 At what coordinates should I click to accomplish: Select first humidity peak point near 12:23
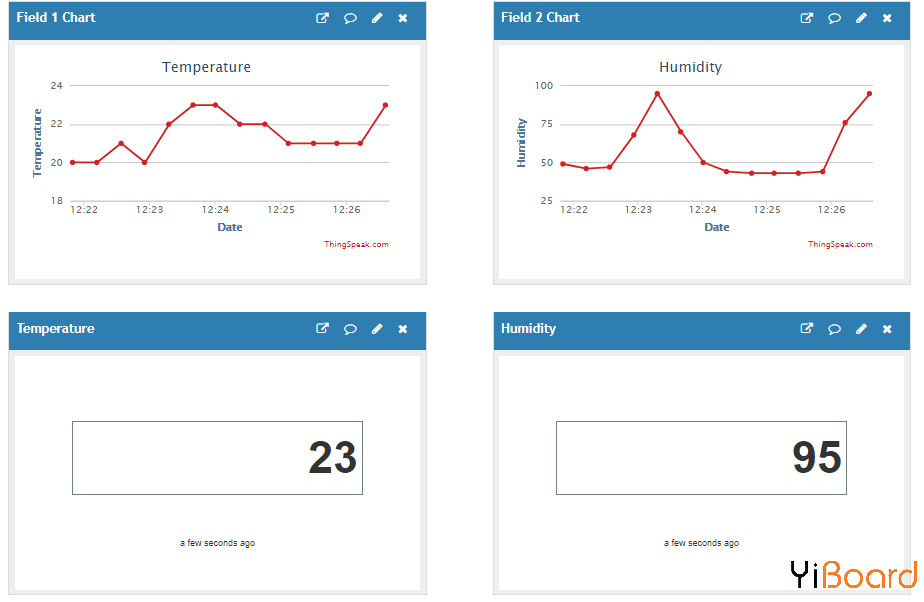pyautogui.click(x=657, y=94)
